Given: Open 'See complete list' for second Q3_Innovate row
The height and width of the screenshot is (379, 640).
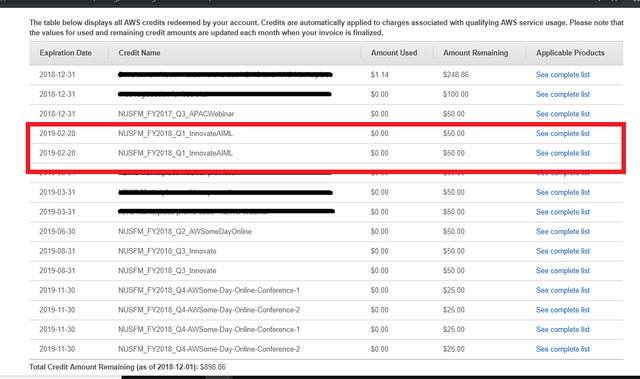Looking at the screenshot, I should 562,270.
